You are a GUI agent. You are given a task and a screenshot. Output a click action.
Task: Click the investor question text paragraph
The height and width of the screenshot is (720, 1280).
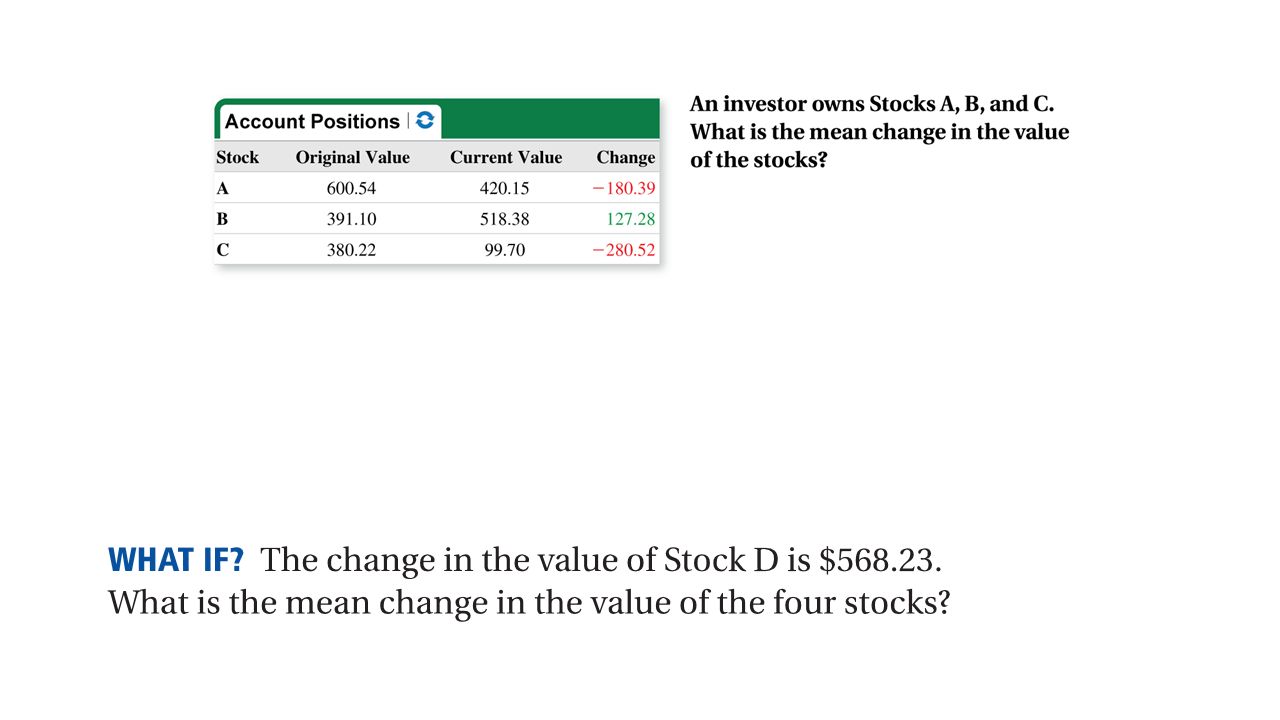click(x=880, y=132)
